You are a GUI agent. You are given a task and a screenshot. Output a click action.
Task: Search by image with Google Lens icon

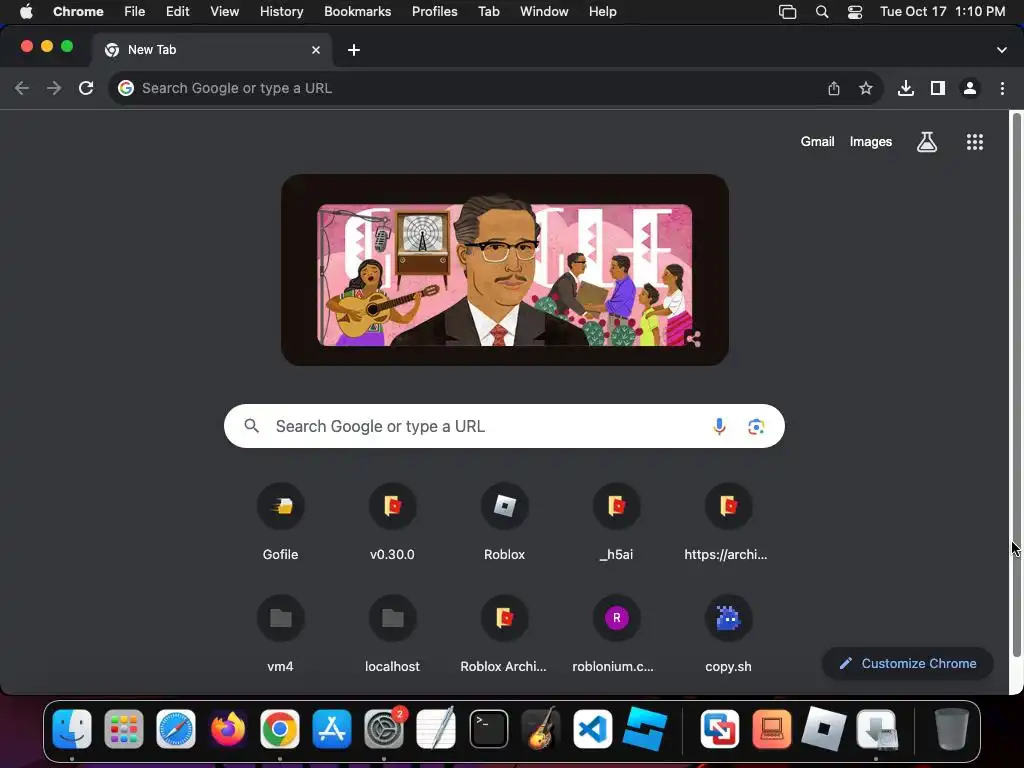click(x=756, y=426)
